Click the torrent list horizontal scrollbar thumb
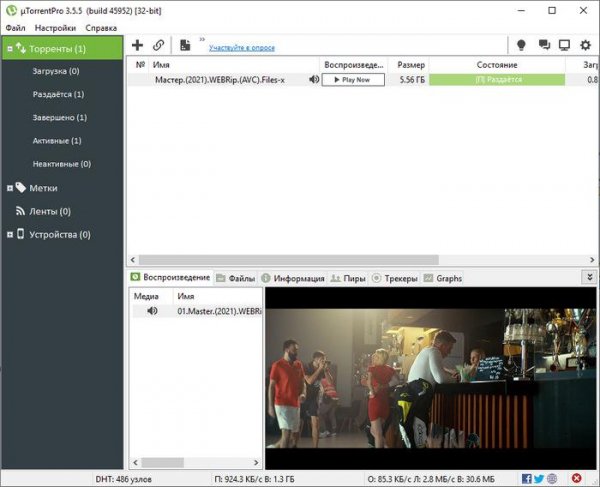 click(289, 260)
